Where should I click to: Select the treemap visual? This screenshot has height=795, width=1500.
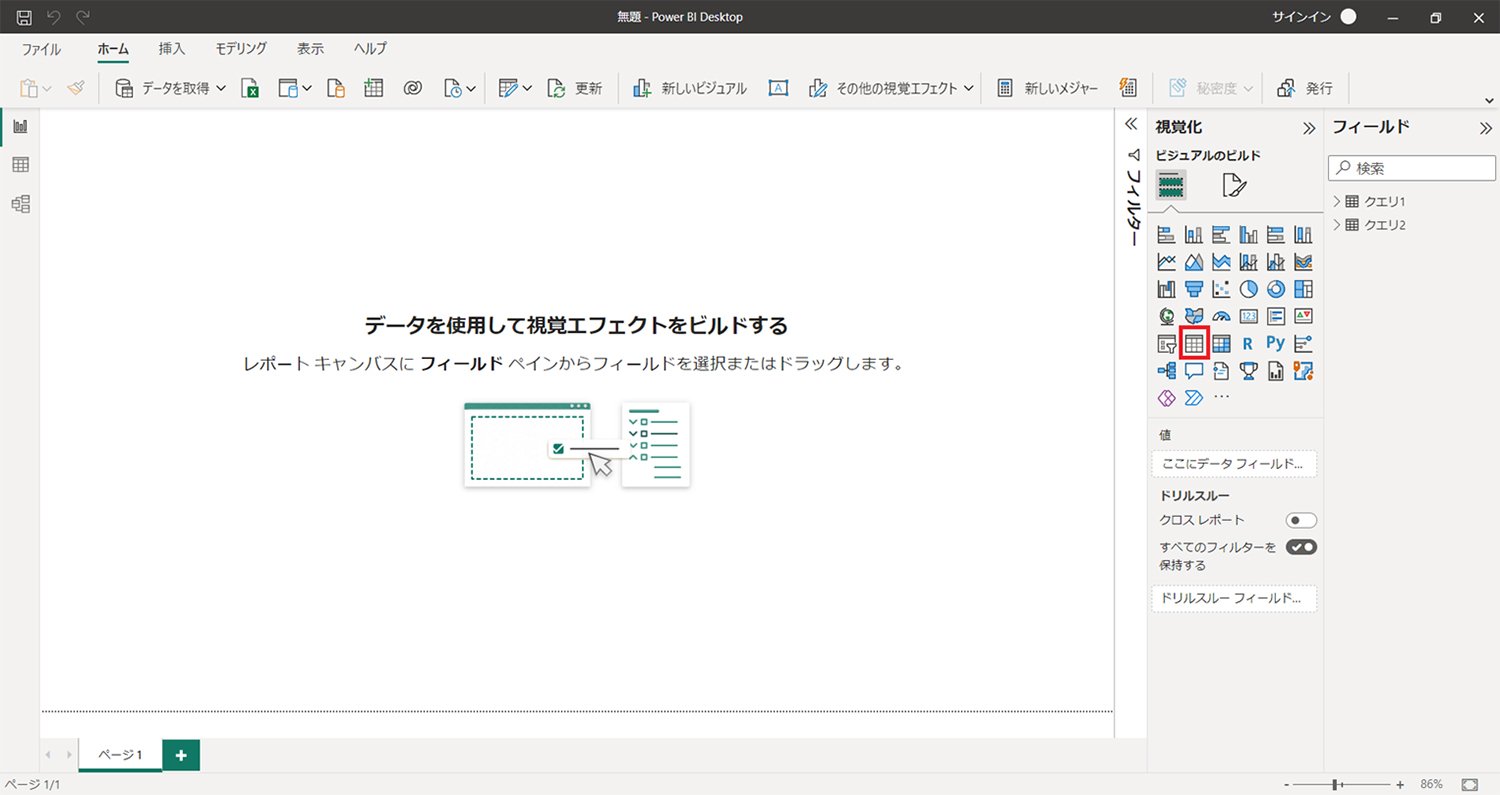pos(1303,289)
